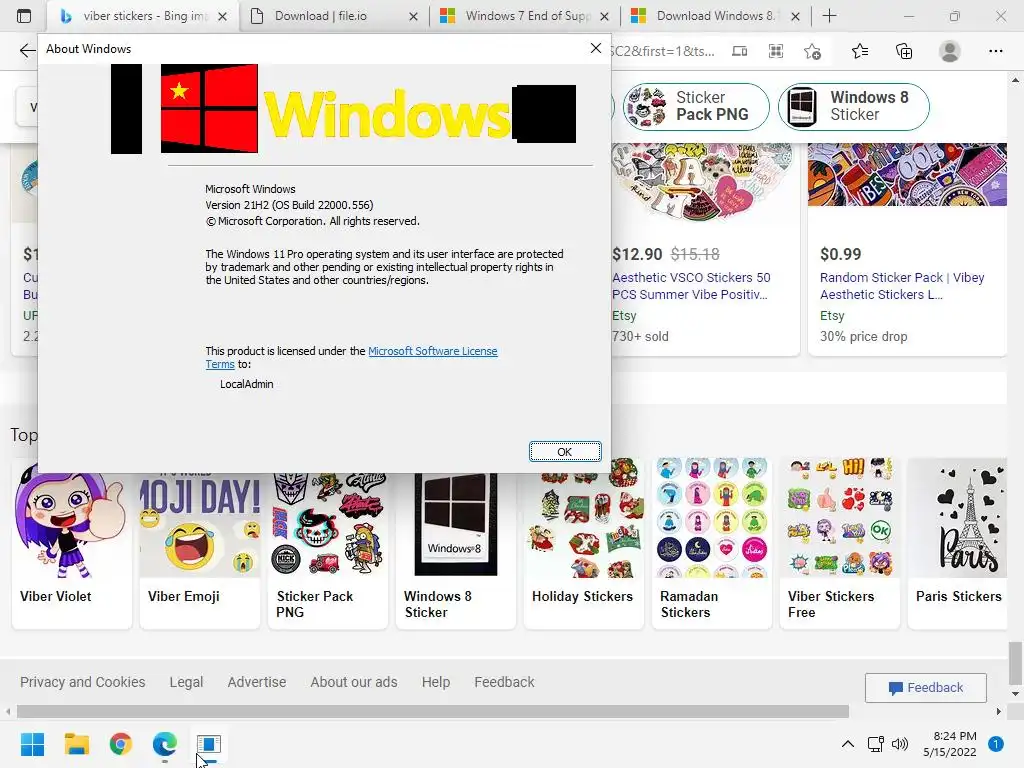The image size is (1024, 768).
Task: Open Paris Stickers card
Action: pyautogui.click(x=957, y=543)
